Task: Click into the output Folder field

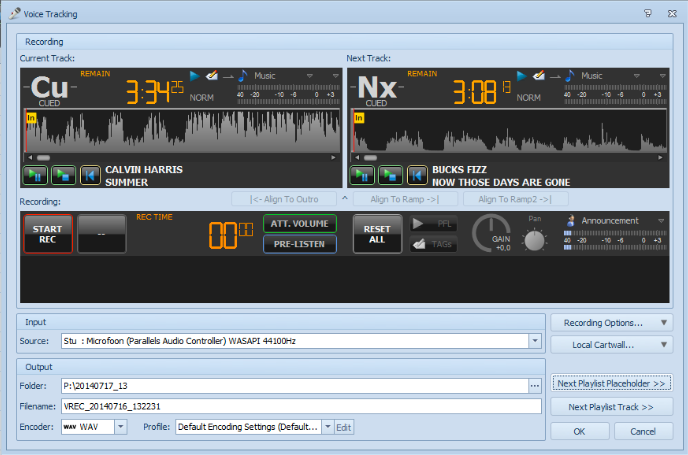Action: click(x=294, y=386)
